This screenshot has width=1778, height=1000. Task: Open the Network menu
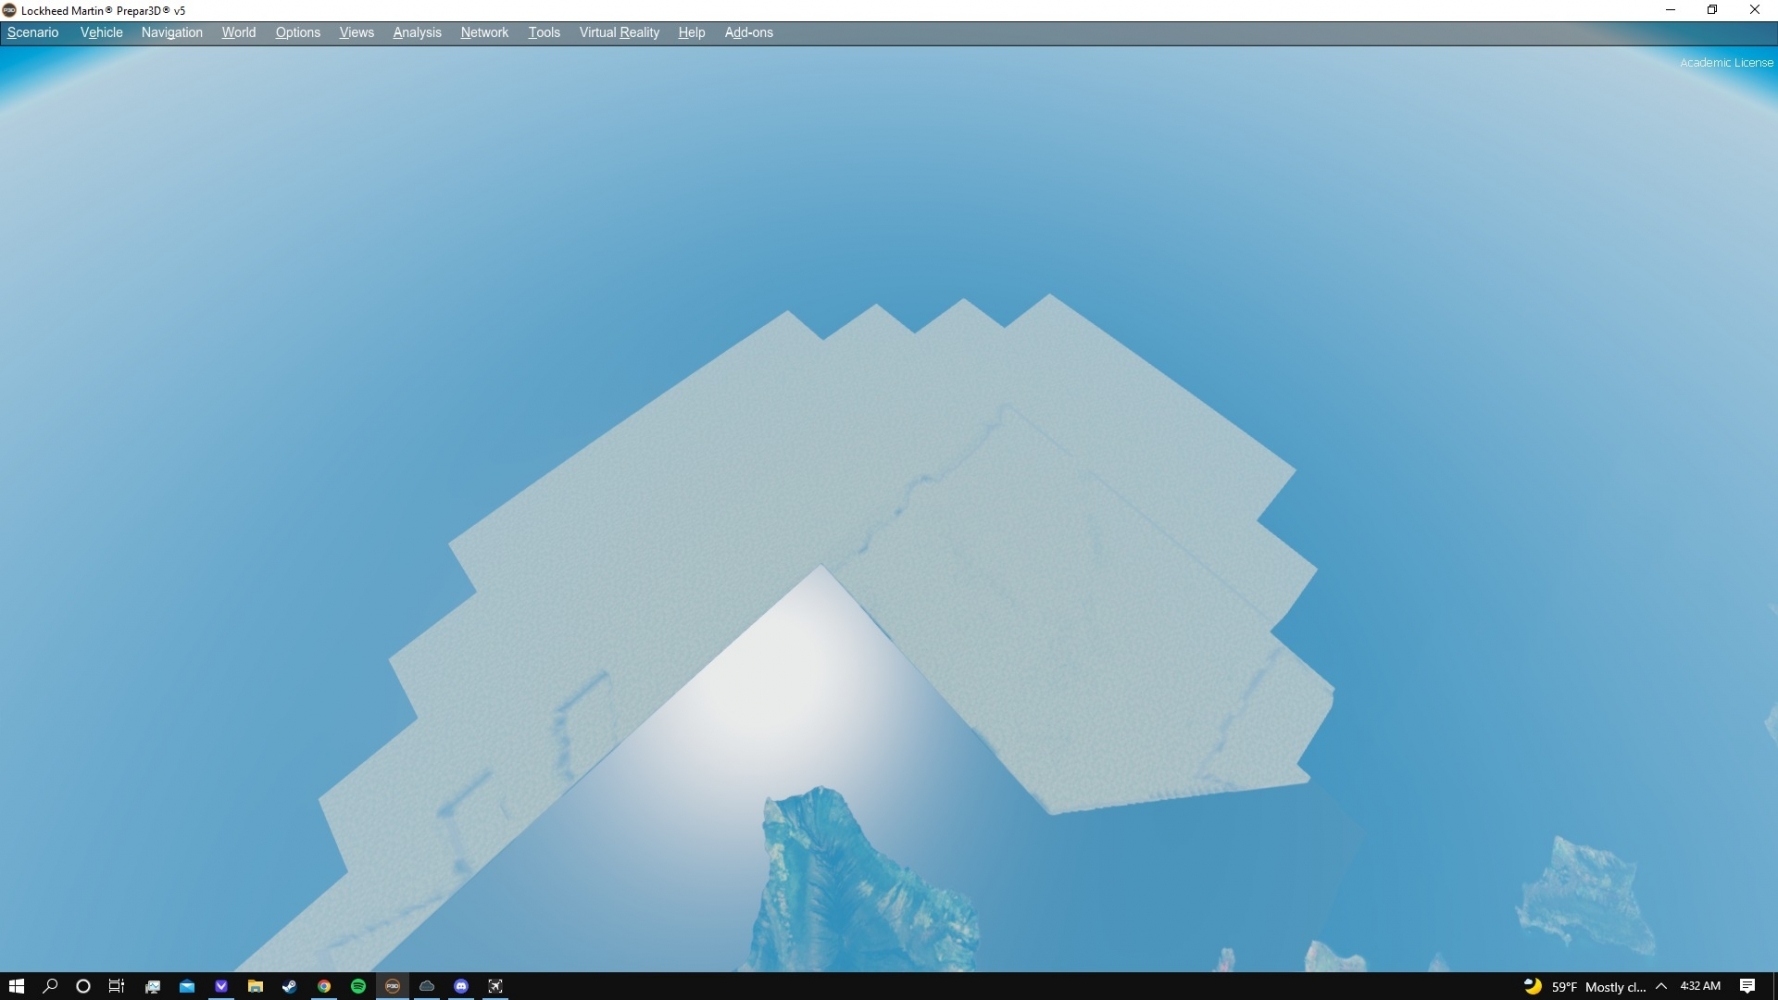pos(484,33)
